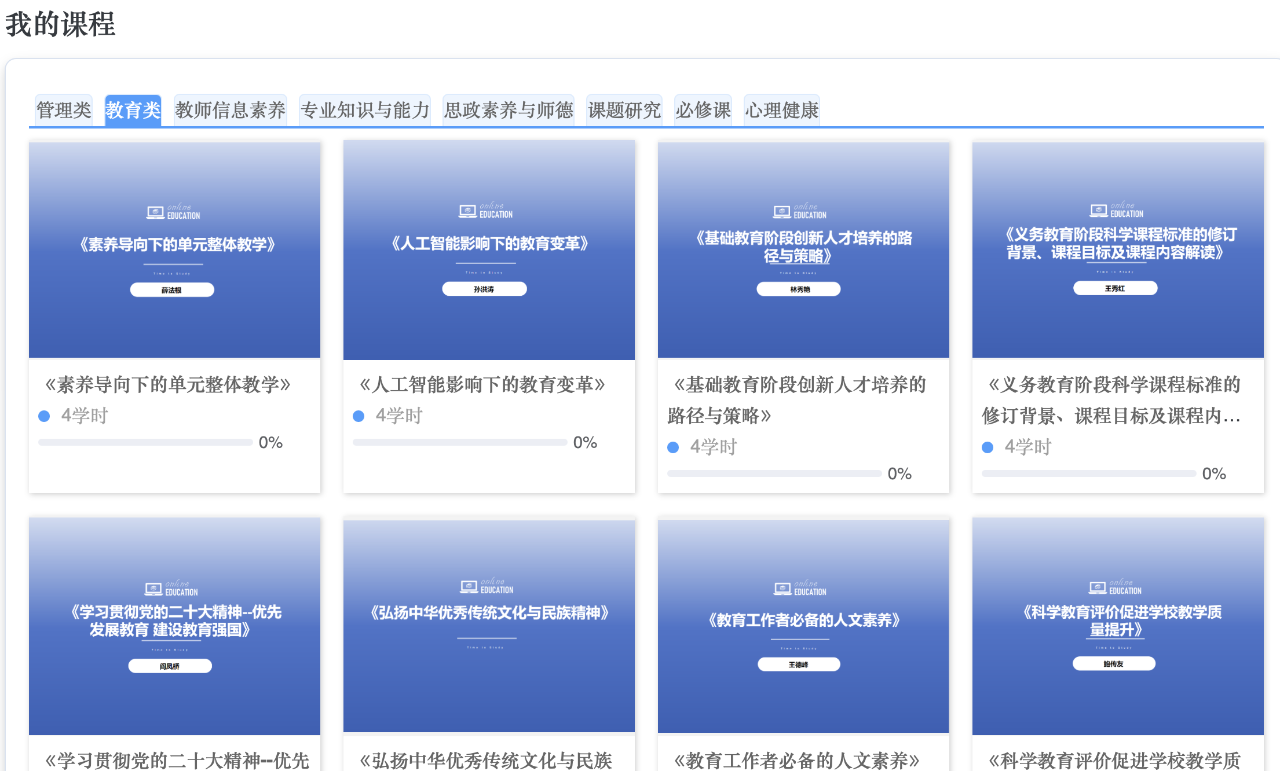Click 4学时 text under 义务教育阶段科学课程标准
1280x771 pixels.
[1028, 447]
